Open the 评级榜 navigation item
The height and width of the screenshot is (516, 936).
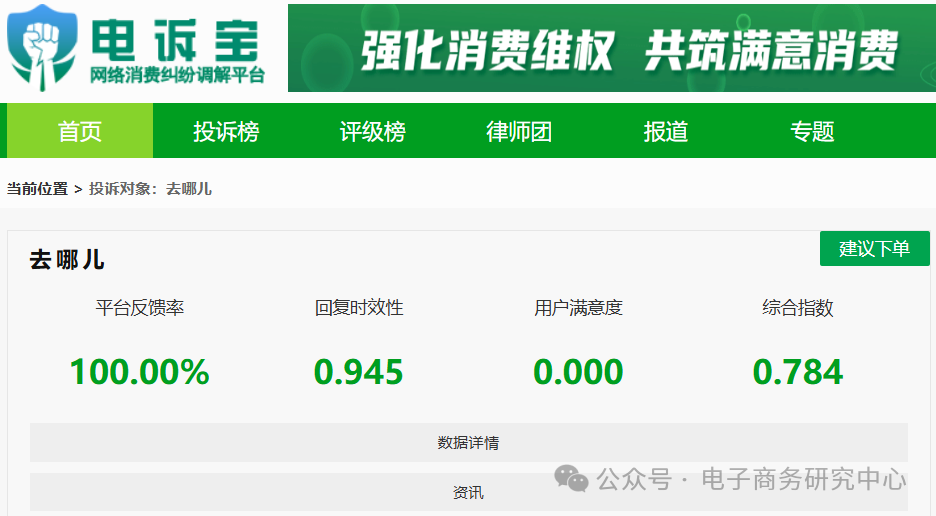pyautogui.click(x=372, y=131)
